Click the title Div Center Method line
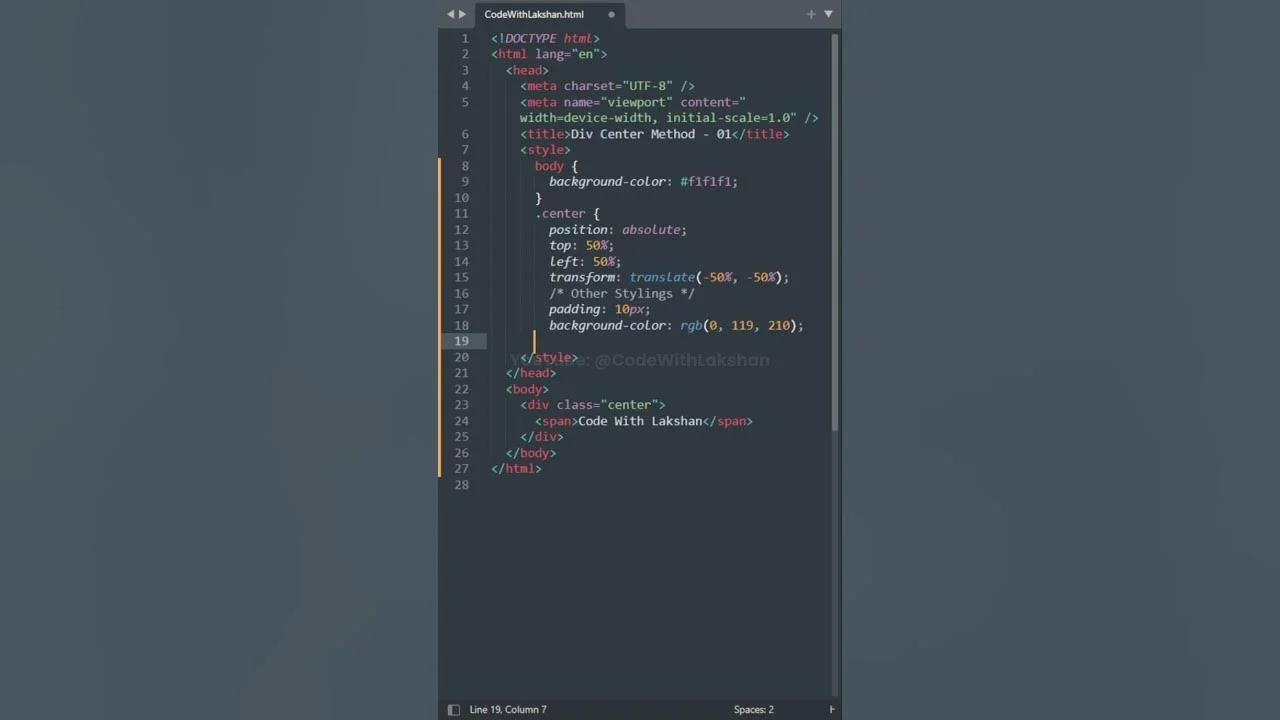The height and width of the screenshot is (720, 1280). tap(654, 134)
